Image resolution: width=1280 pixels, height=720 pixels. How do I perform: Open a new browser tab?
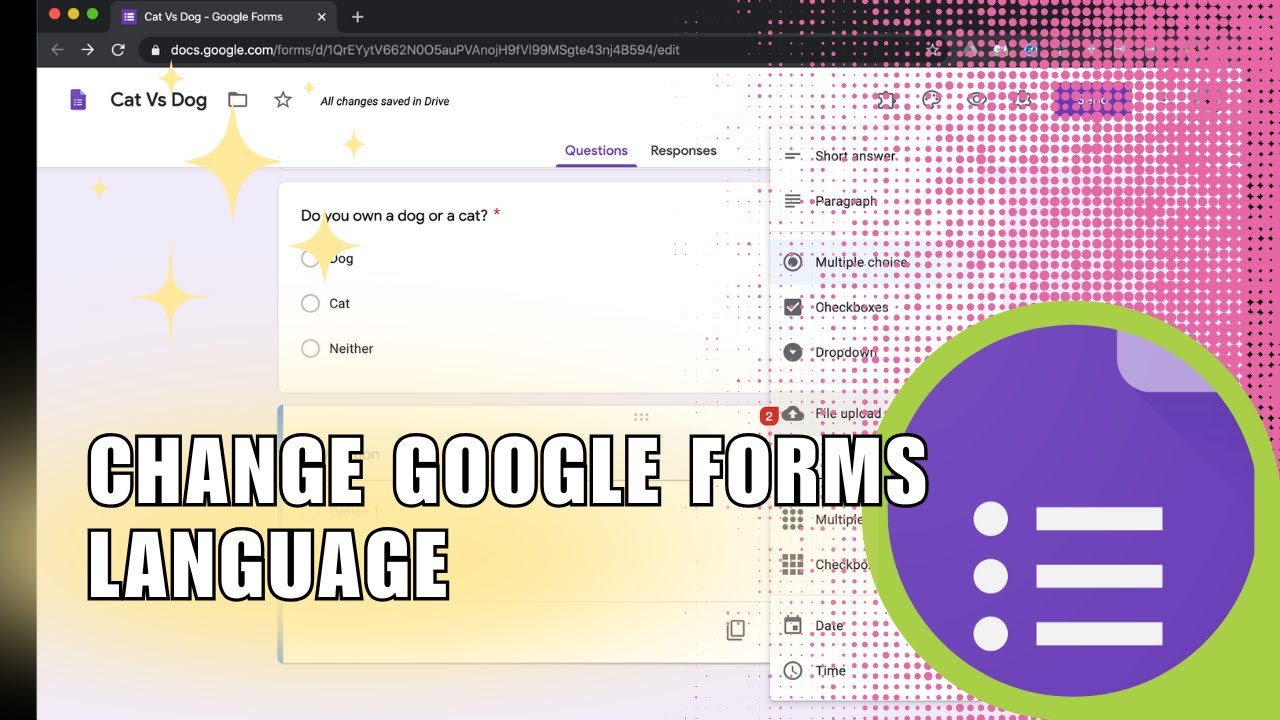click(x=358, y=16)
